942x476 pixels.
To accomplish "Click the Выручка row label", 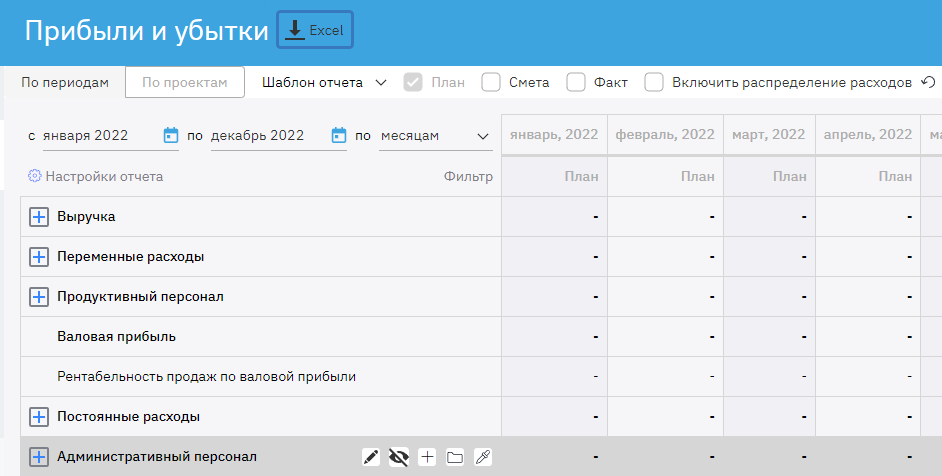I will 86,216.
